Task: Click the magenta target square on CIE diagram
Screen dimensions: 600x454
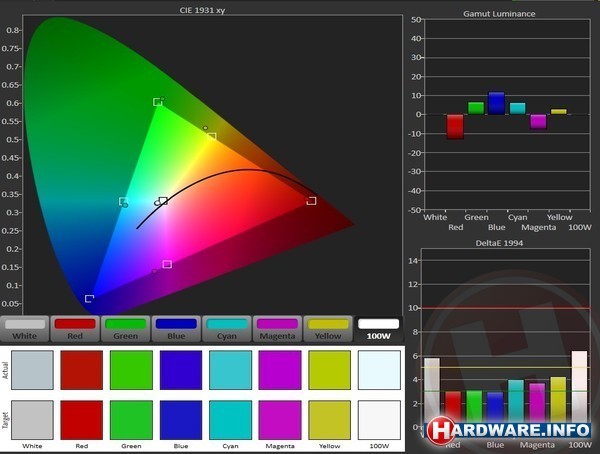Action: 167,264
